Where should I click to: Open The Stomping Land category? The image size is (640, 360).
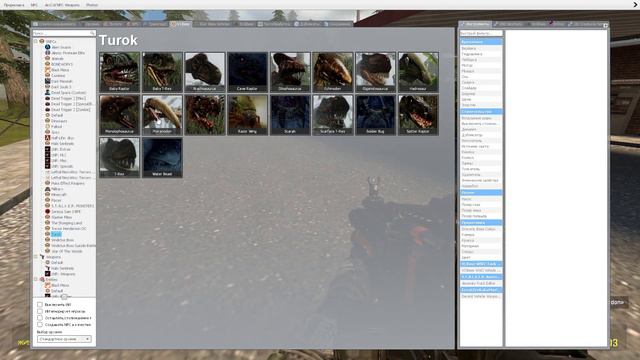click(67, 223)
